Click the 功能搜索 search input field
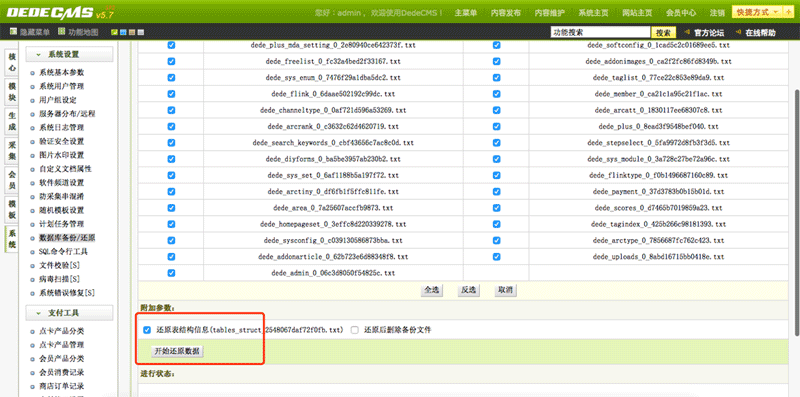This screenshot has width=800, height=397. (600, 32)
